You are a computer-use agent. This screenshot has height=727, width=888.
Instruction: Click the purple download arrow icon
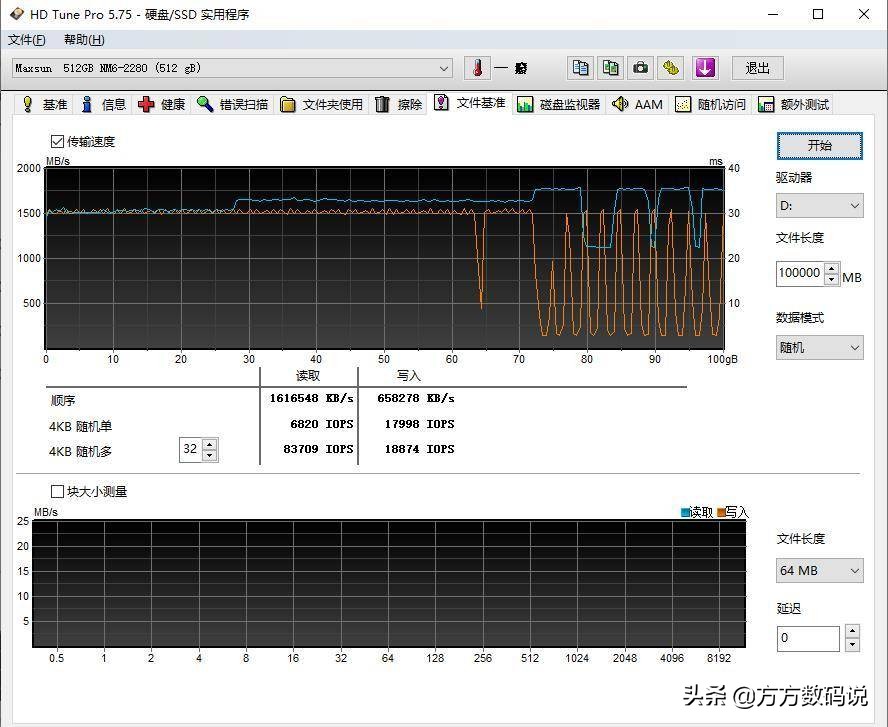pos(705,68)
